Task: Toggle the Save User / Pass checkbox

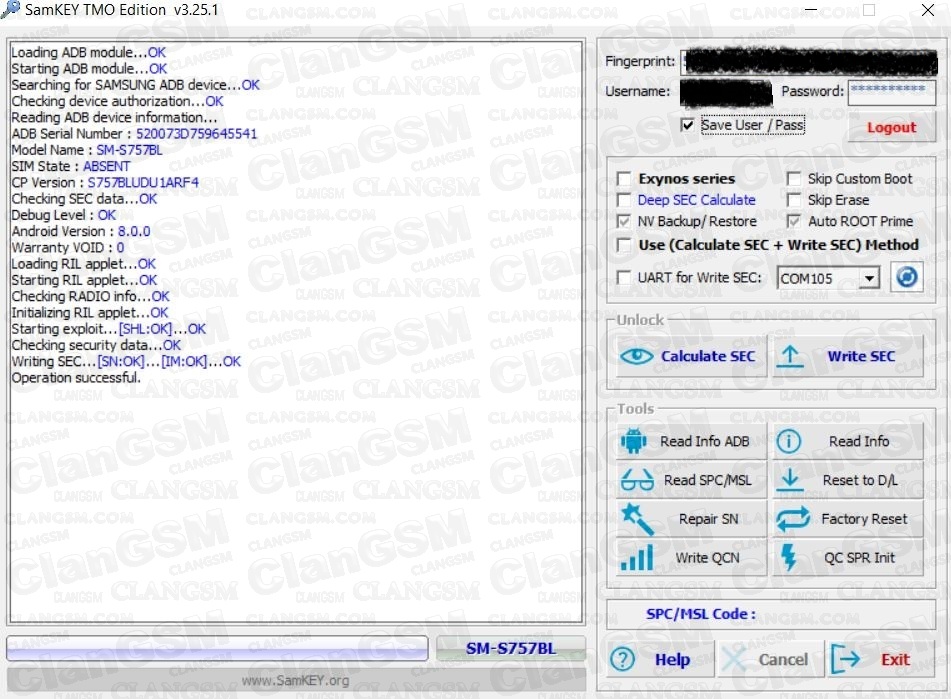Action: pos(687,125)
